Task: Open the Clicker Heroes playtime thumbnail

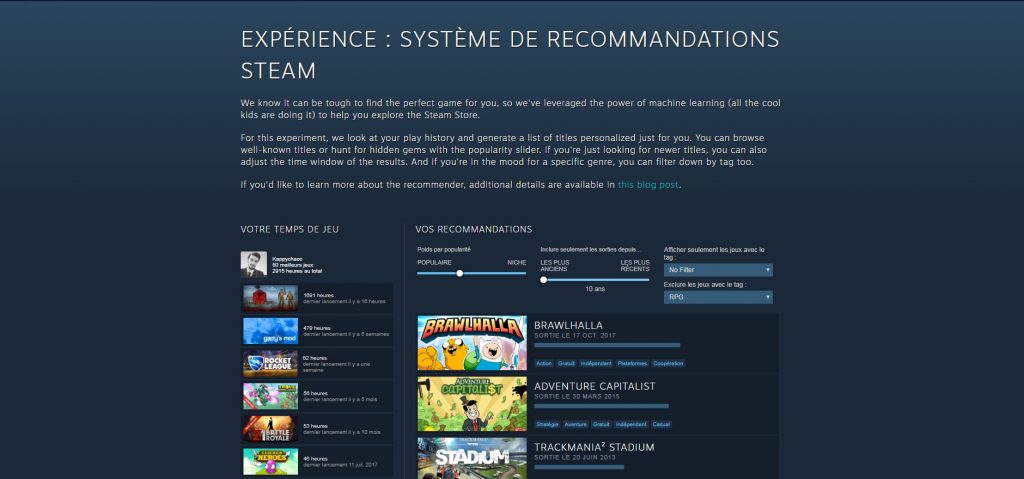Action: point(270,461)
